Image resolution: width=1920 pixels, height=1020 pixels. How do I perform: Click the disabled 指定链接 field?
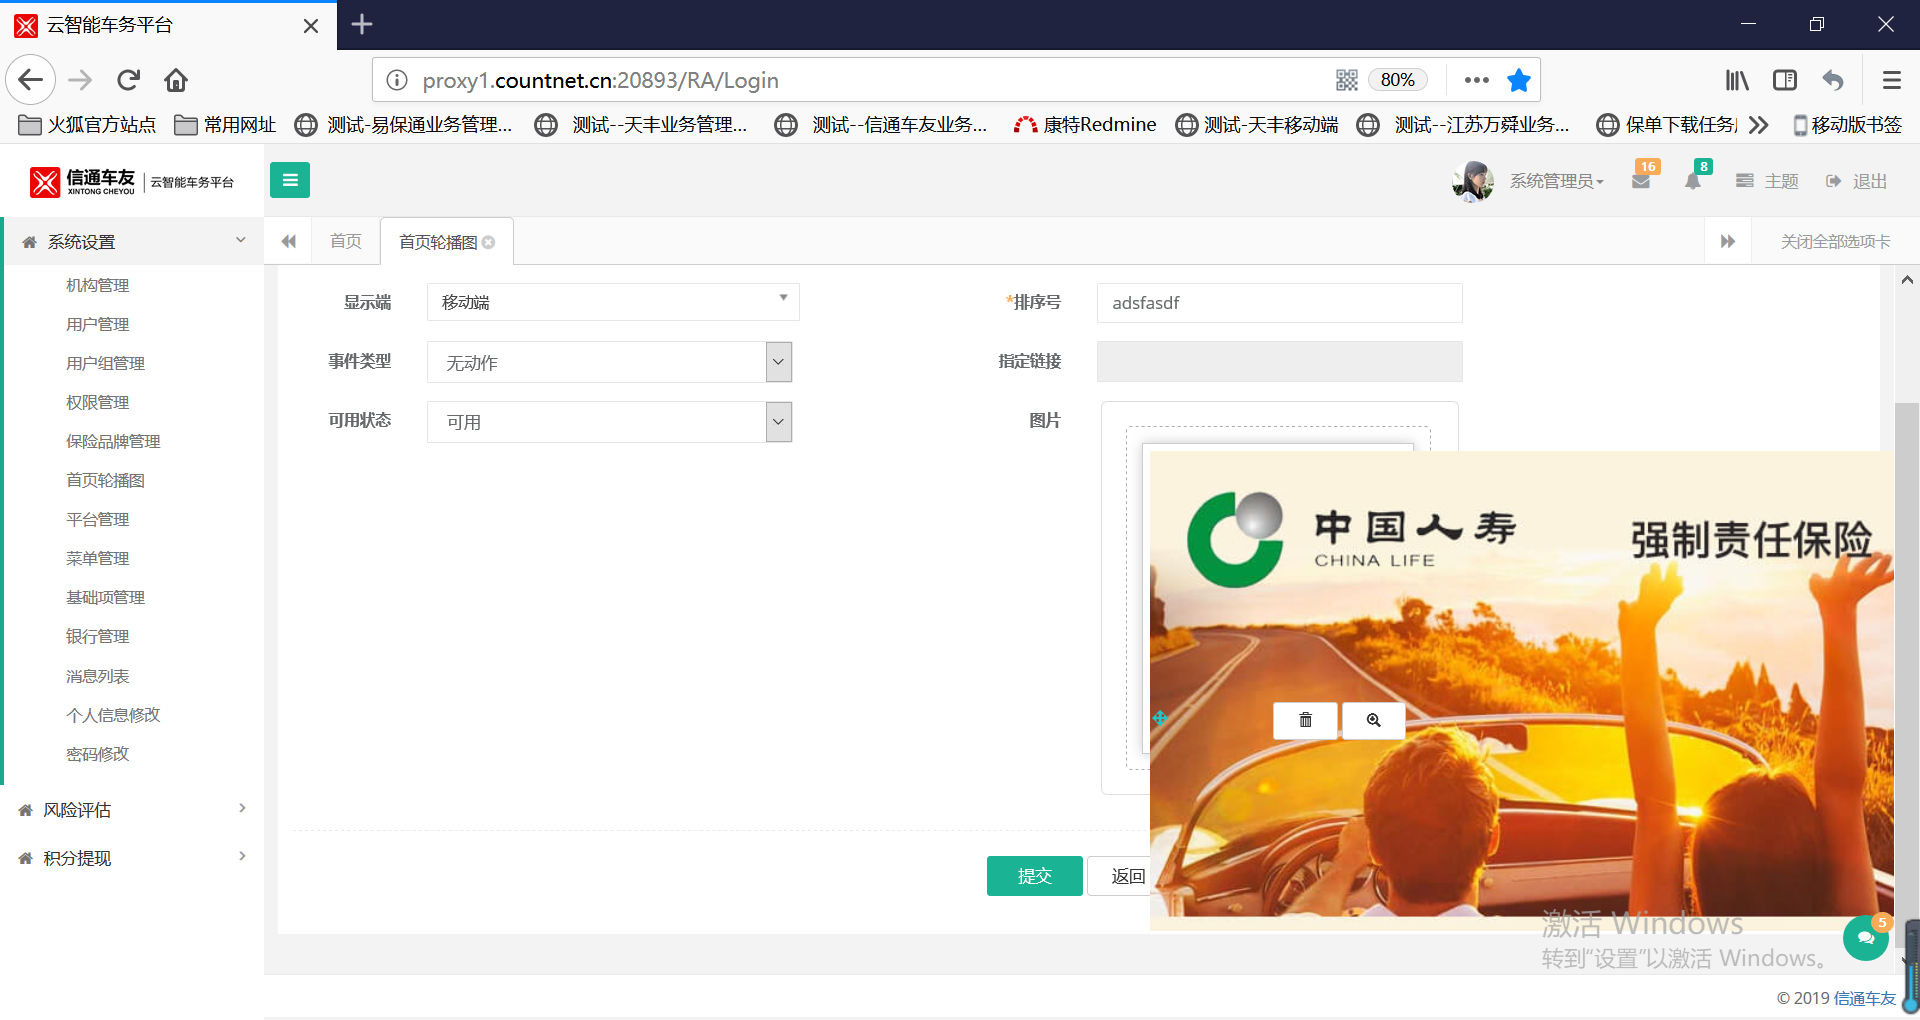(1280, 361)
